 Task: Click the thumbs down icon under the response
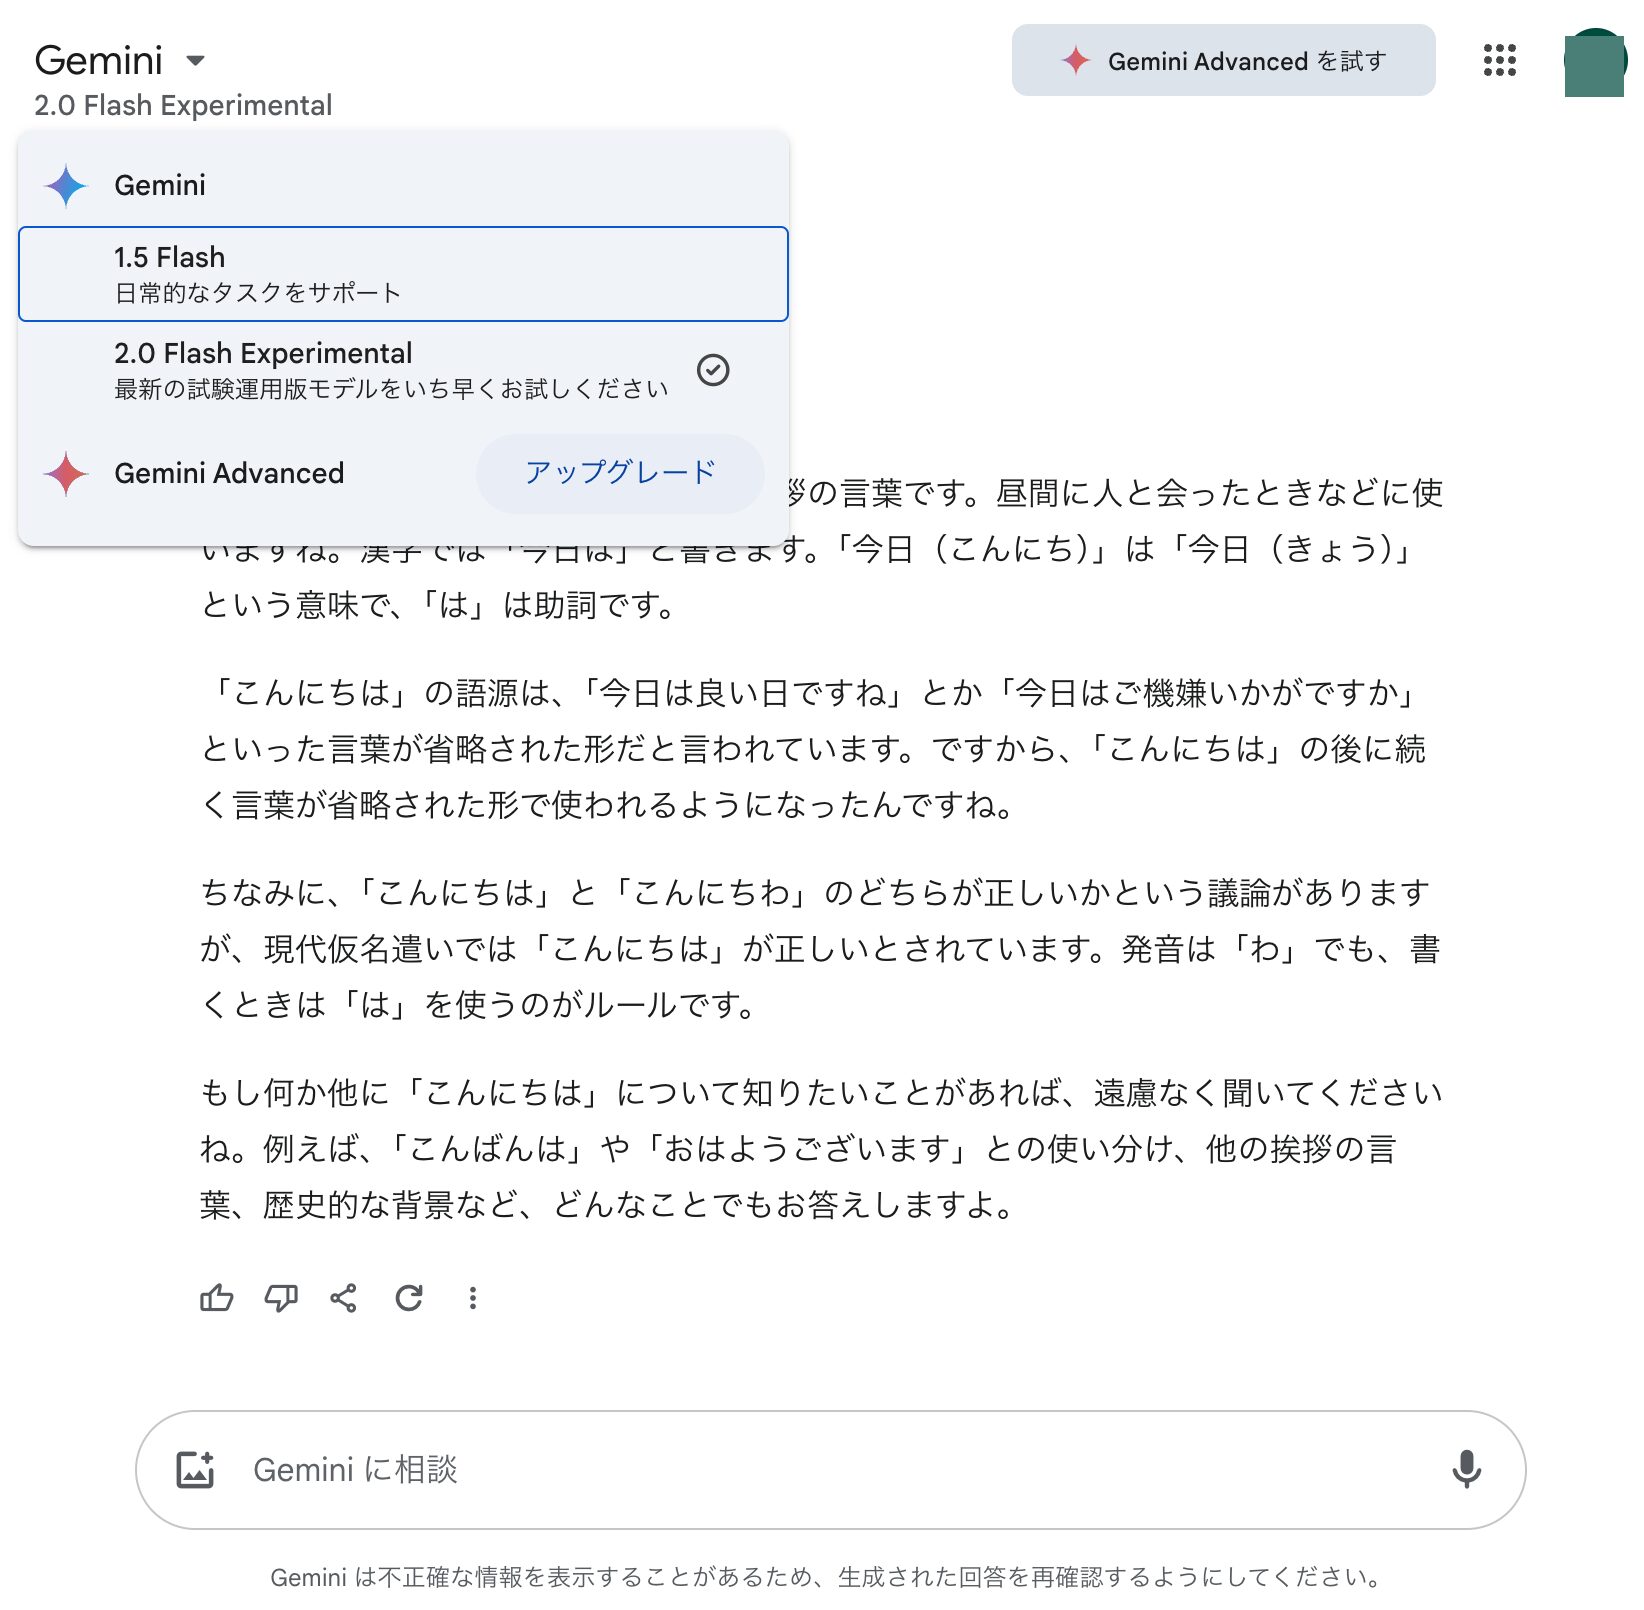click(x=280, y=1298)
